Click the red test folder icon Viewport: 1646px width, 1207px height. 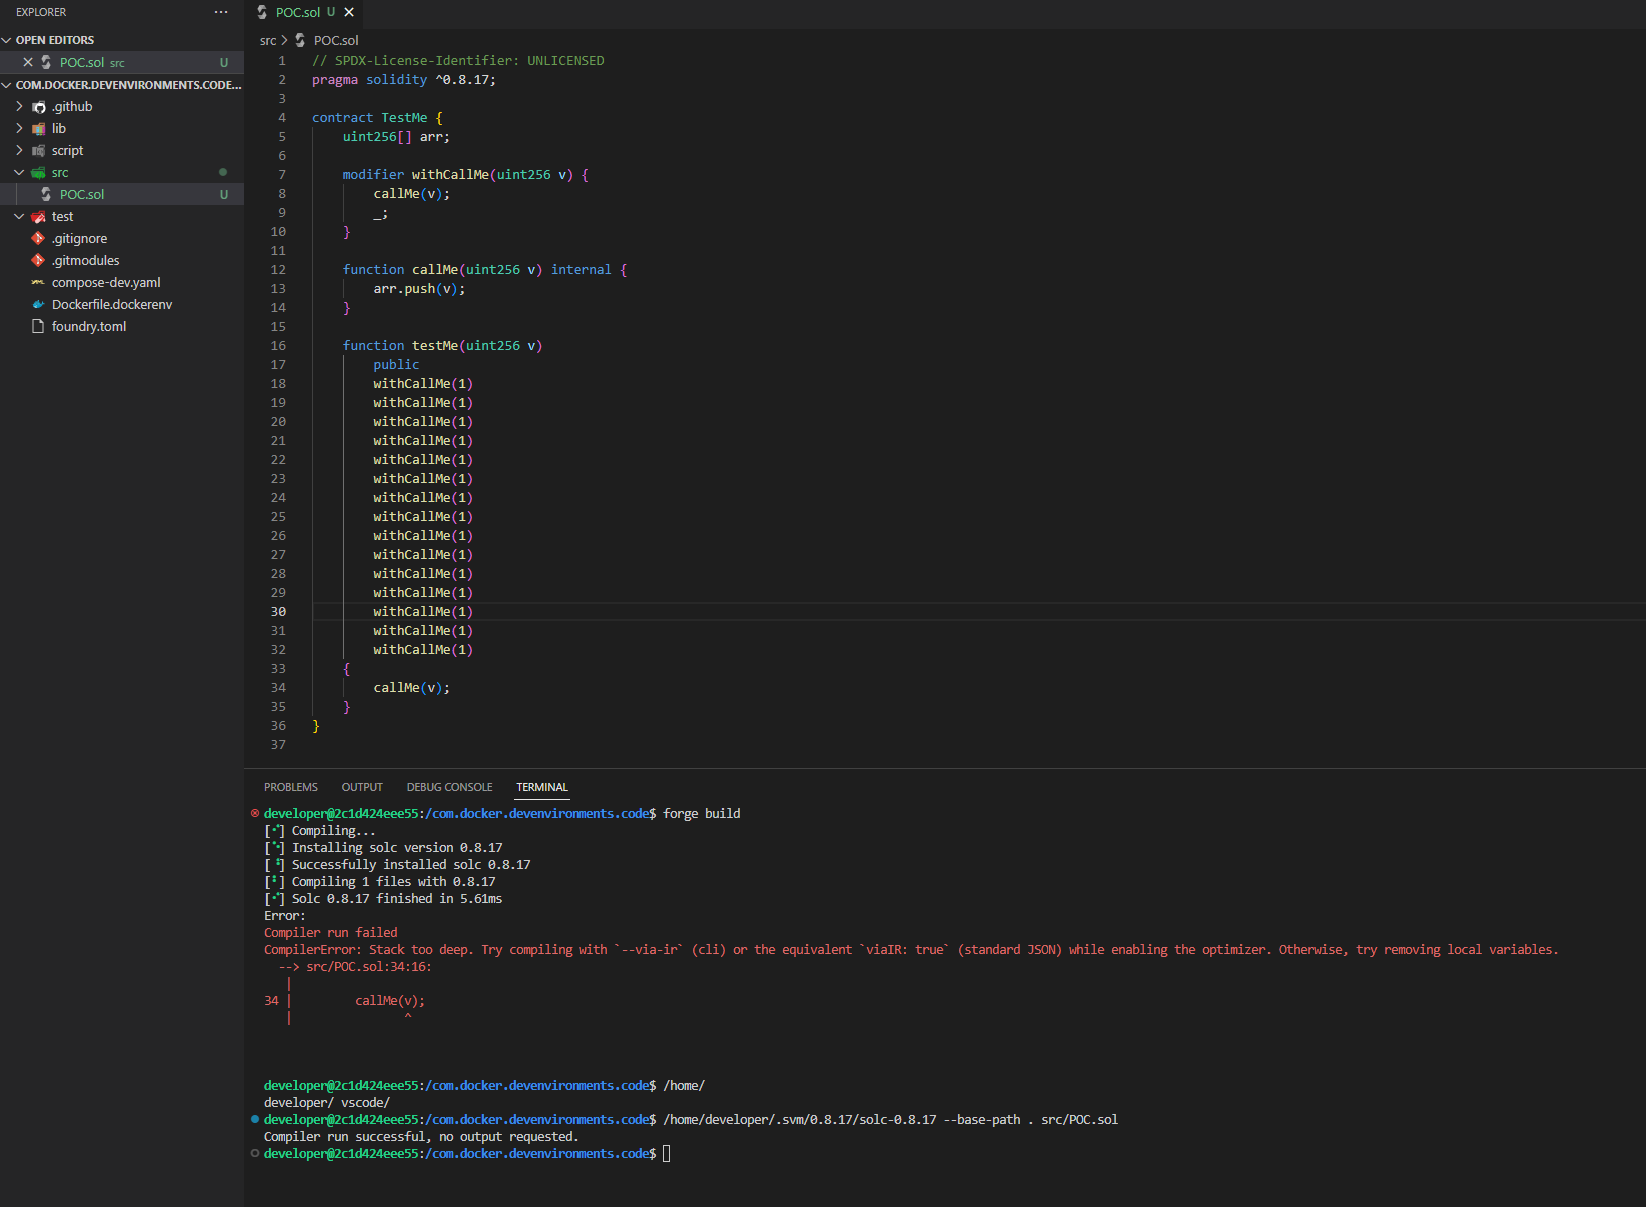click(x=37, y=216)
